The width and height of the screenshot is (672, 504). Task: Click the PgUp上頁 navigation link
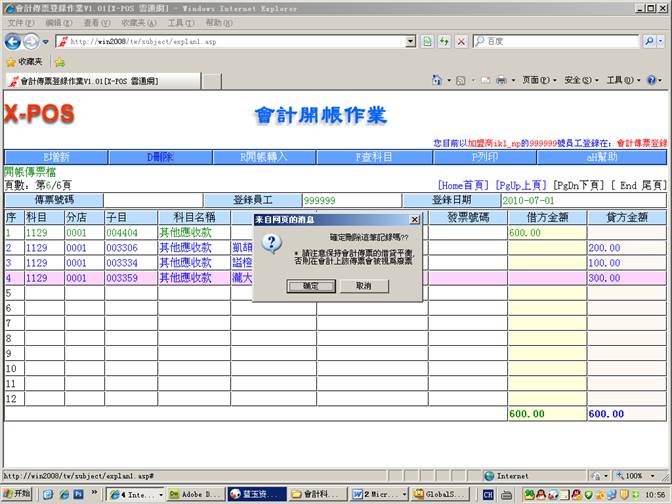pyautogui.click(x=520, y=185)
